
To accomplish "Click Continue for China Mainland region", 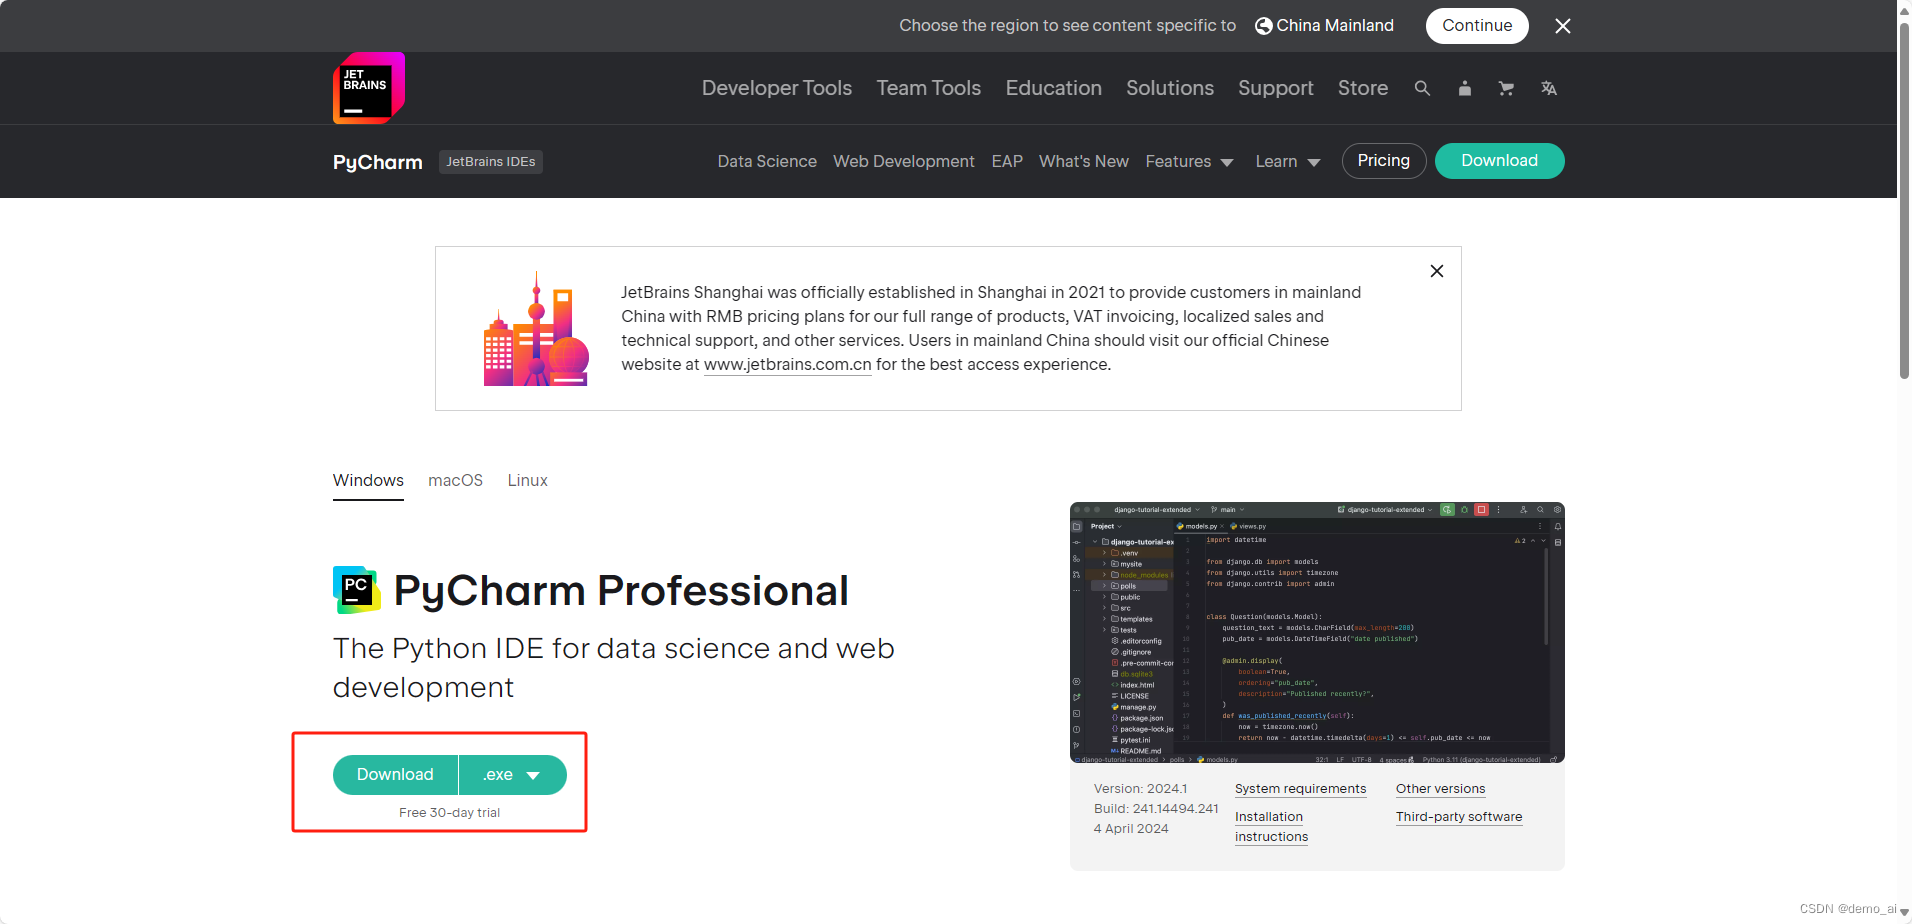I will pos(1477,26).
